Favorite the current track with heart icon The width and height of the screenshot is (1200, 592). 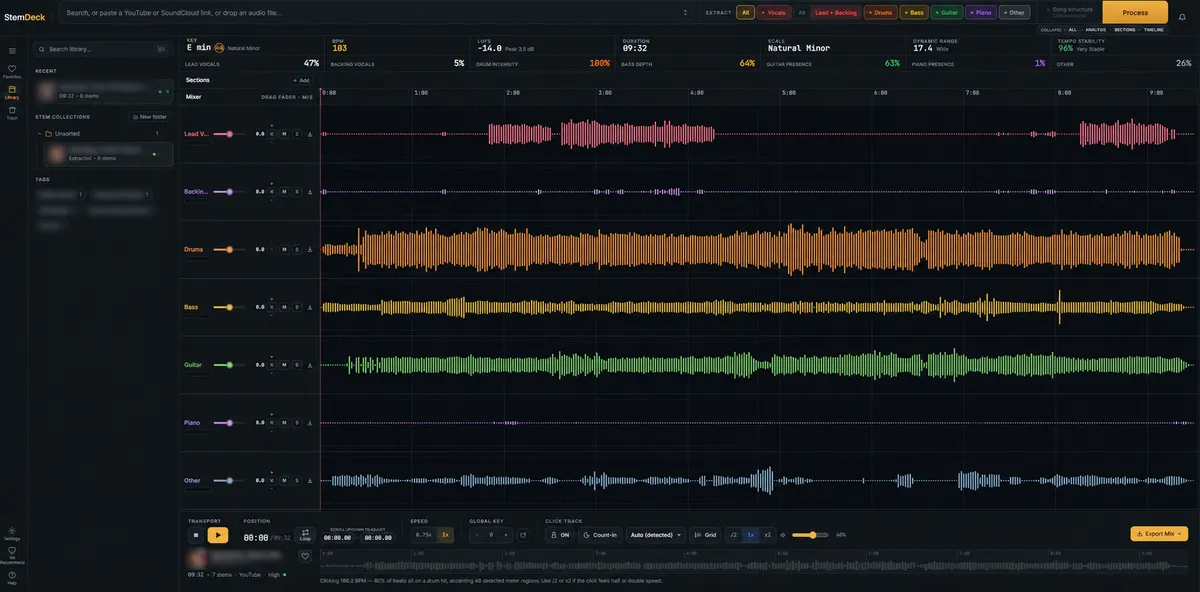point(305,556)
